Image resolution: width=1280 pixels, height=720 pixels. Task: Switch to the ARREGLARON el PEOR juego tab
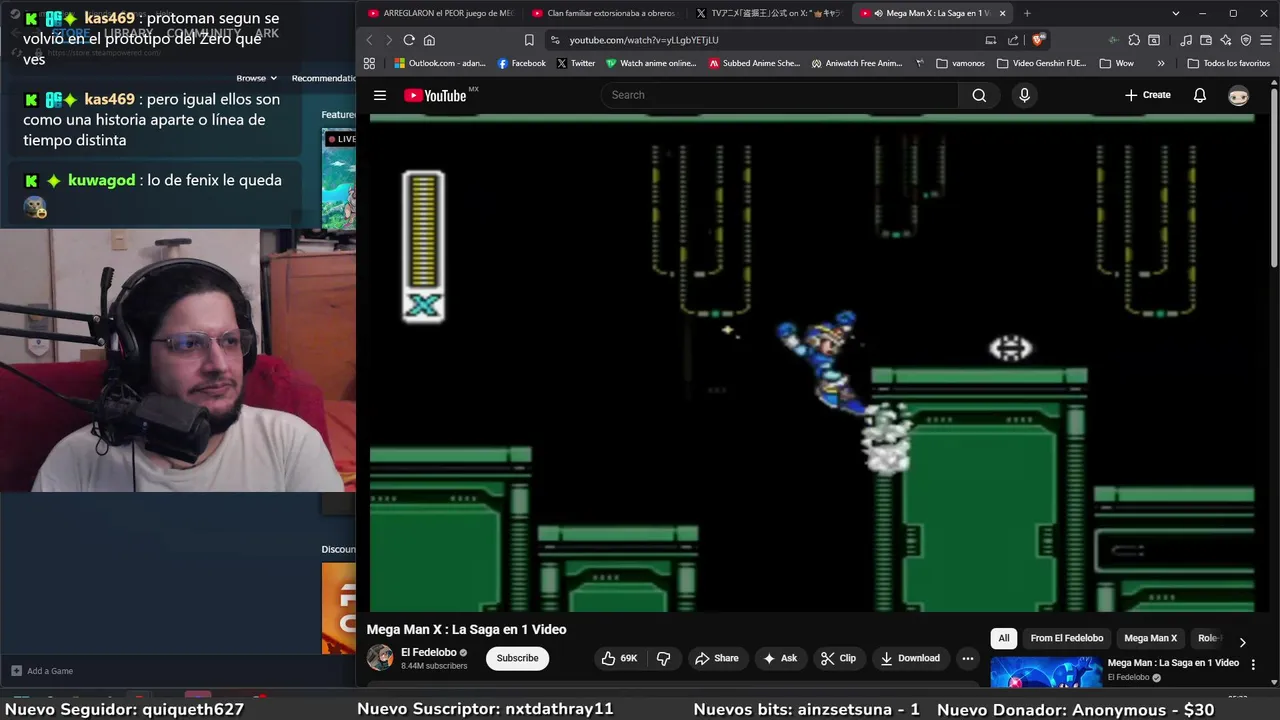pyautogui.click(x=440, y=13)
